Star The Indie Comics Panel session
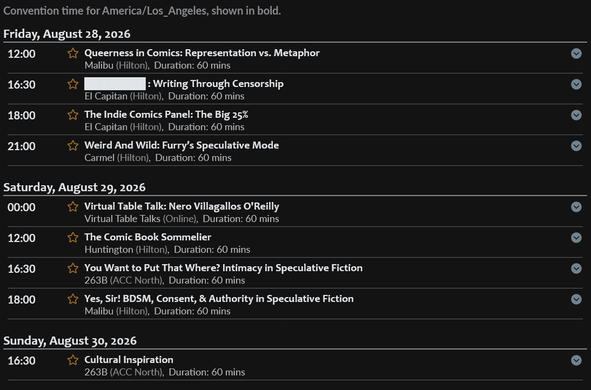591x390 pixels. click(x=73, y=115)
